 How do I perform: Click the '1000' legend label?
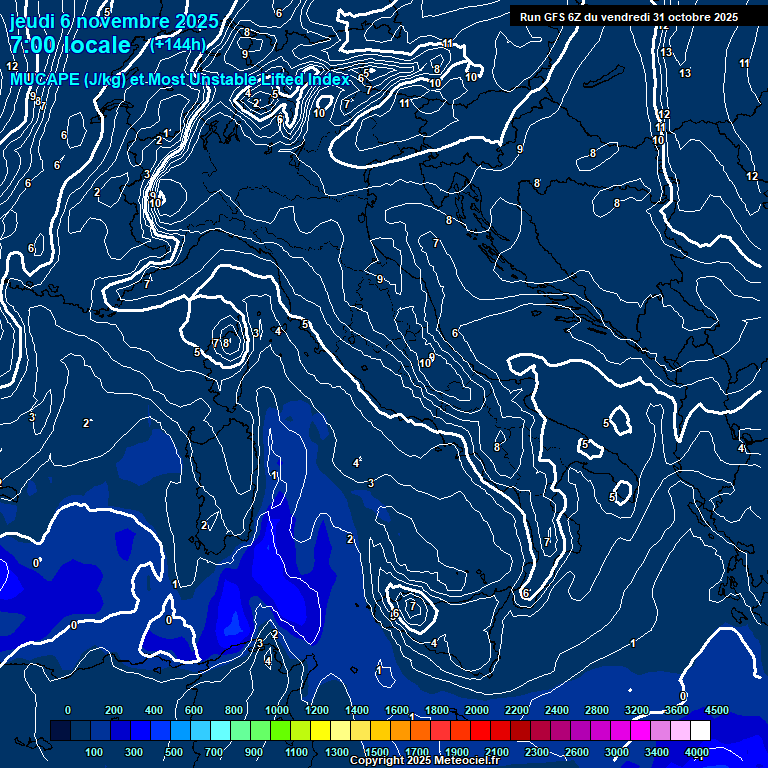(x=277, y=710)
